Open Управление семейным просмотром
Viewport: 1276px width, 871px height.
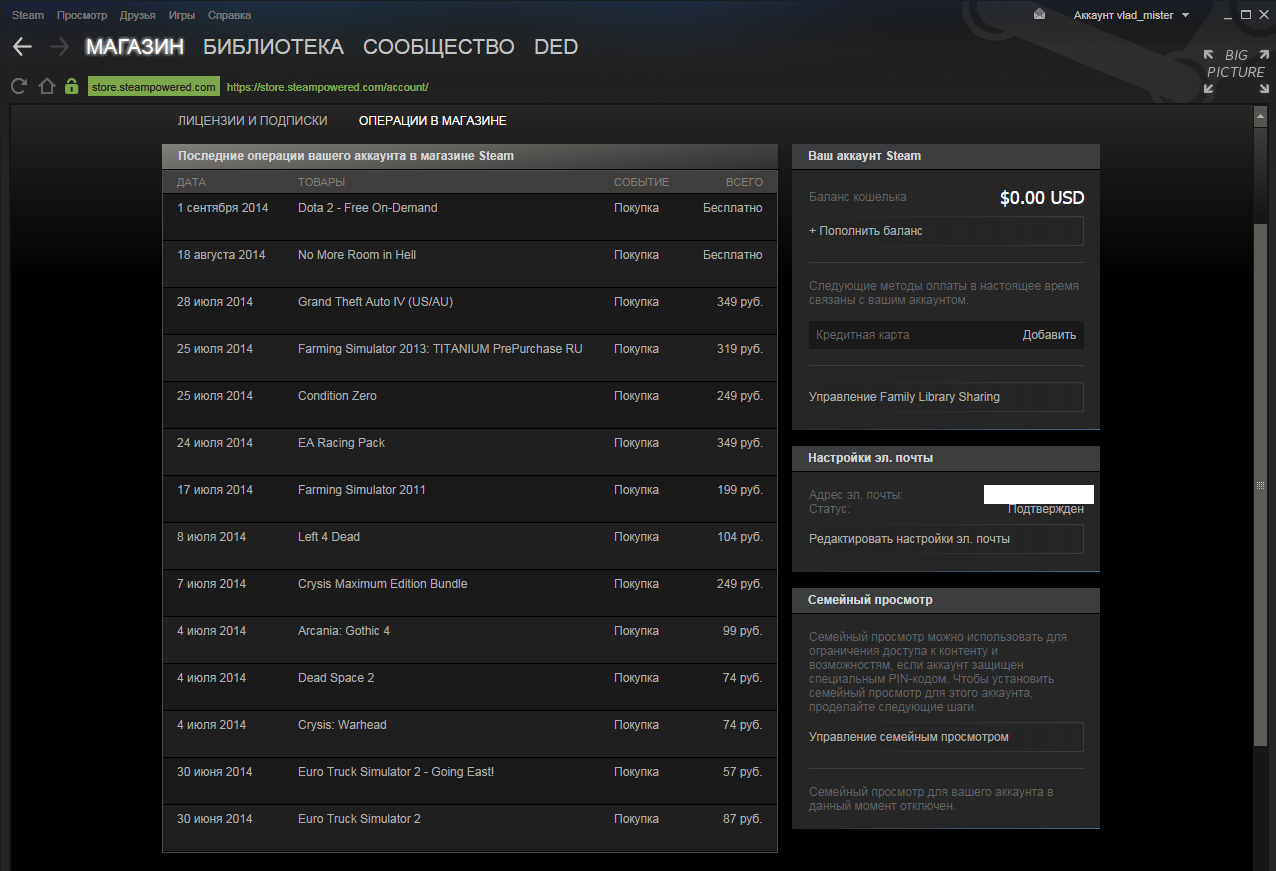946,737
